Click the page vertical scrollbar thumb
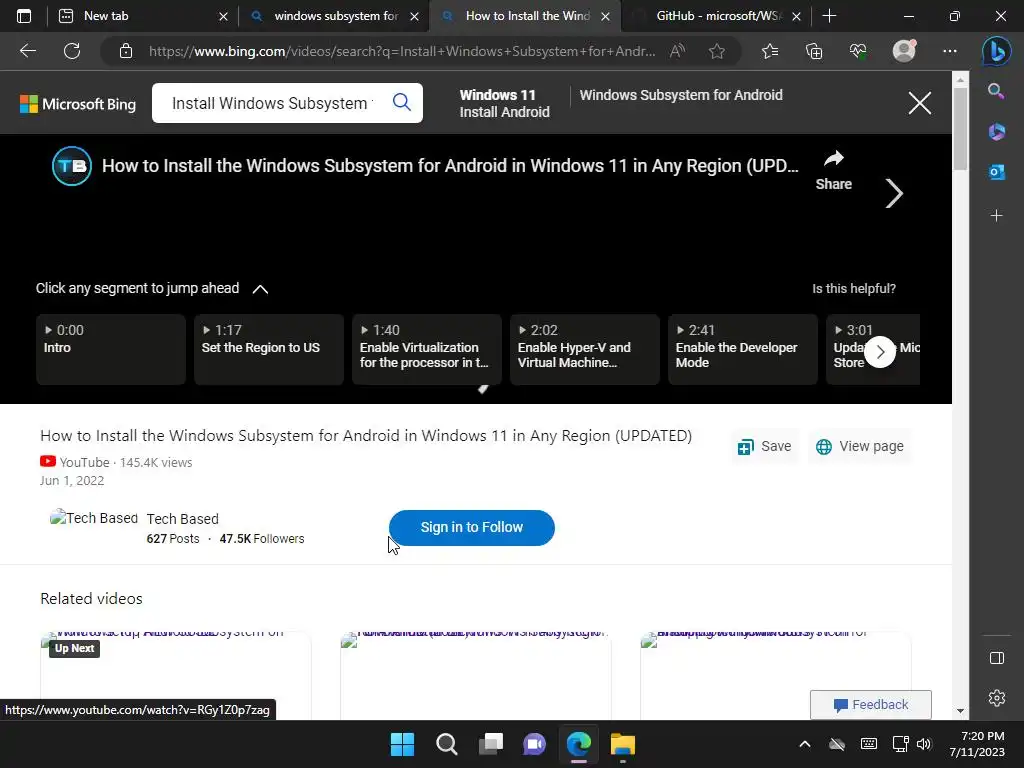Viewport: 1024px width, 768px height. click(x=960, y=127)
